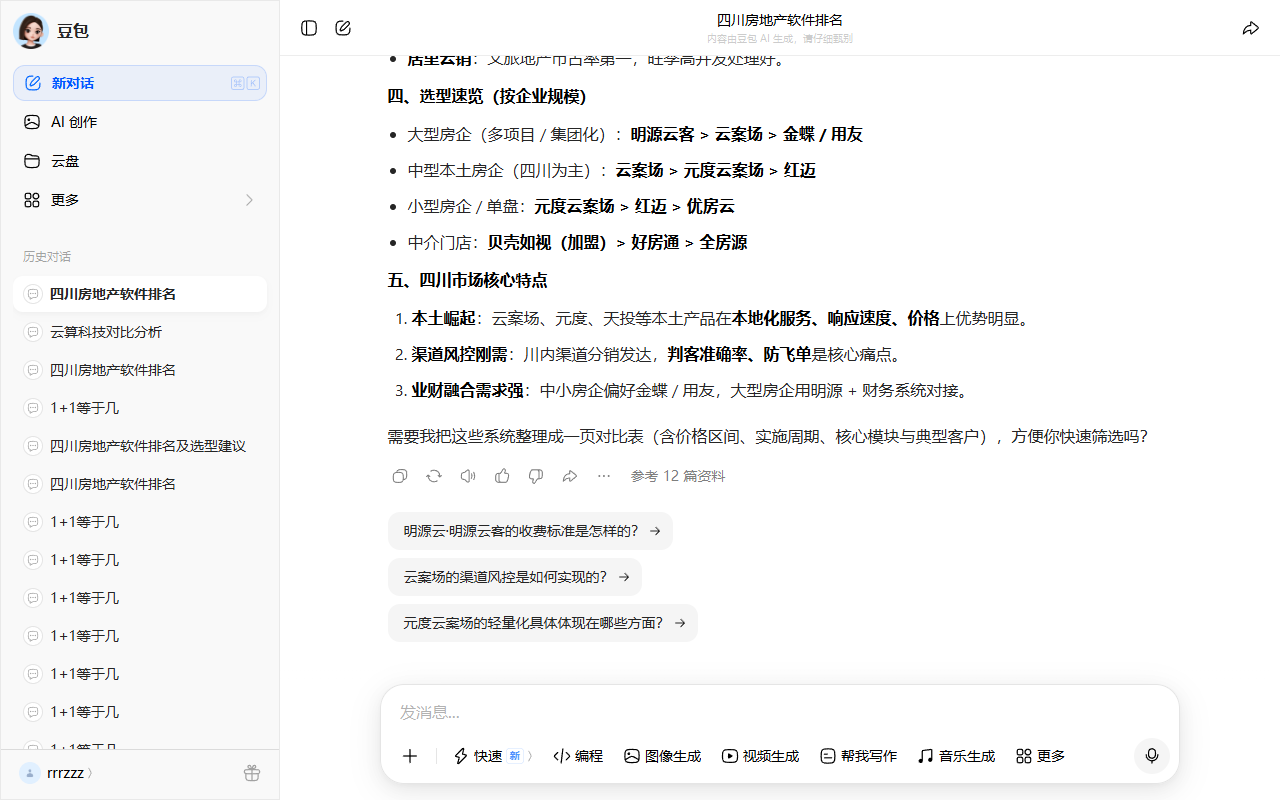Open the 参考 12 篇资料 references link
1280x800 pixels.
[677, 476]
